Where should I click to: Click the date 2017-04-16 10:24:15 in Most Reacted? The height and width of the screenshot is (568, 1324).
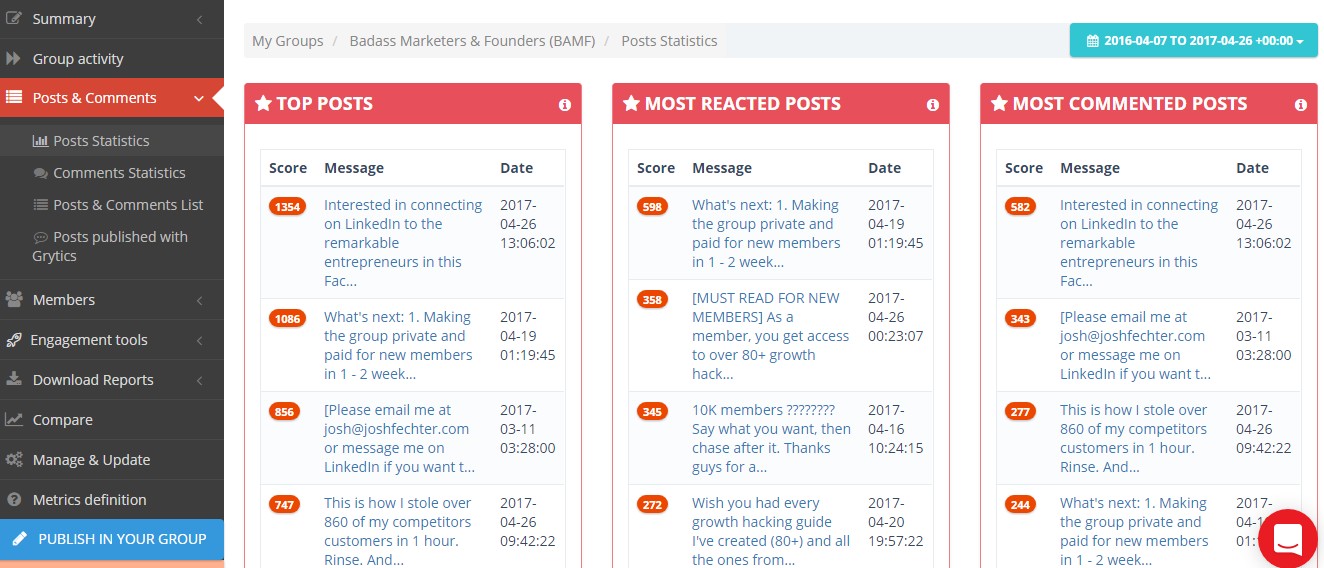(x=895, y=429)
